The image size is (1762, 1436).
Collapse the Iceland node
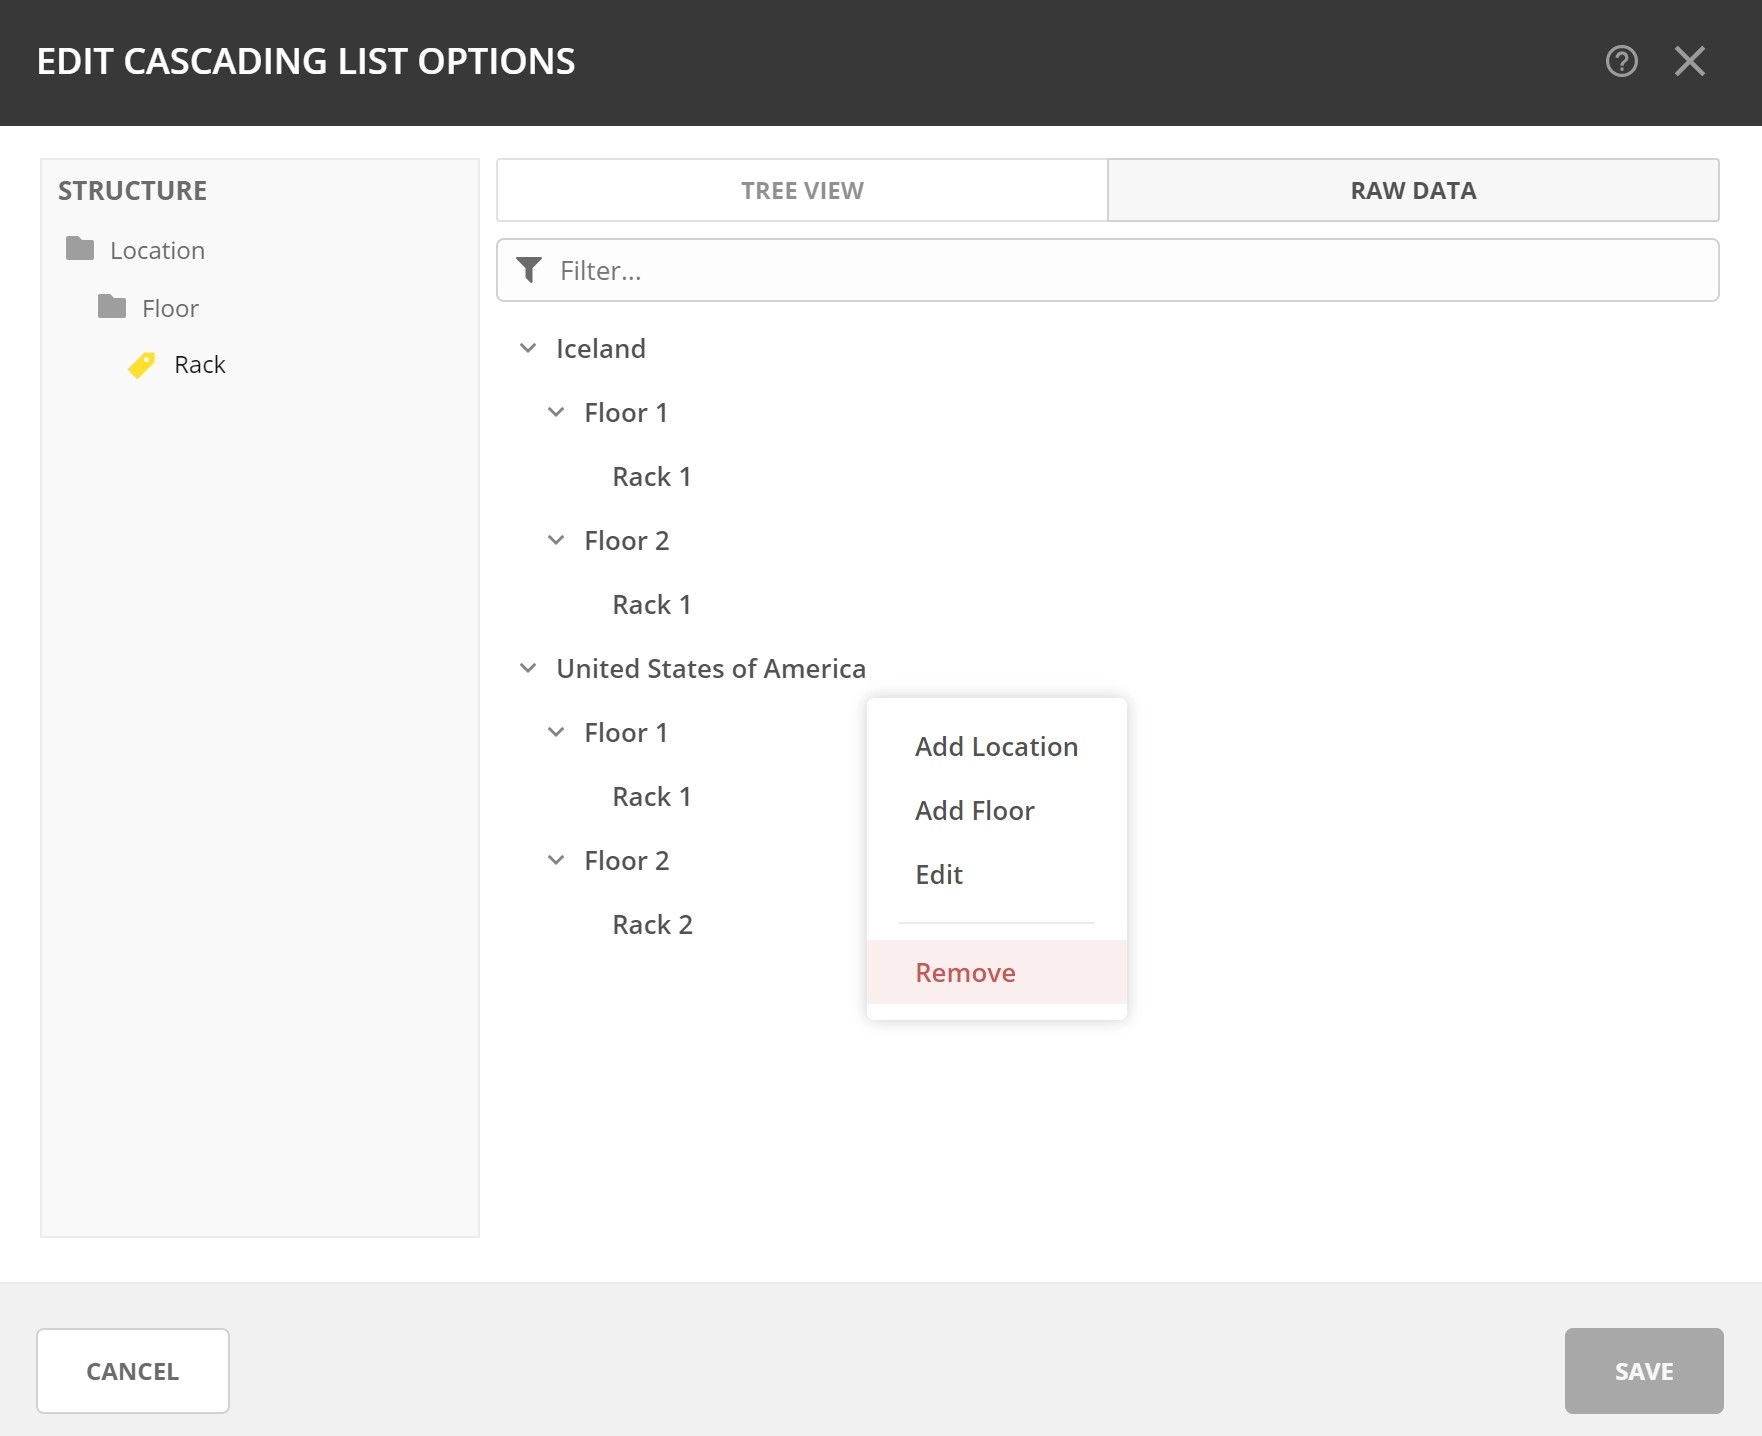pos(528,349)
